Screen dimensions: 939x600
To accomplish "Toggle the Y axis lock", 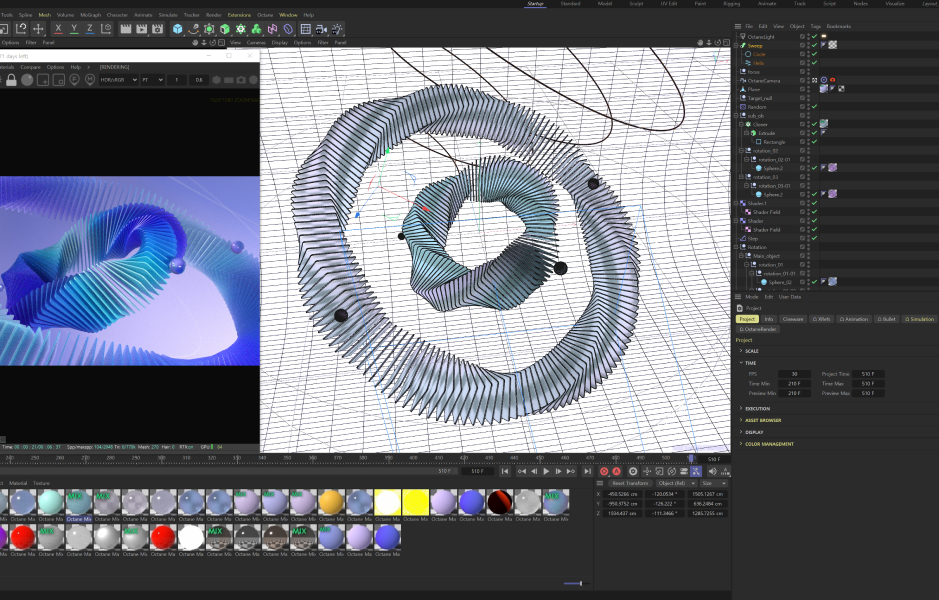I will tap(74, 29).
